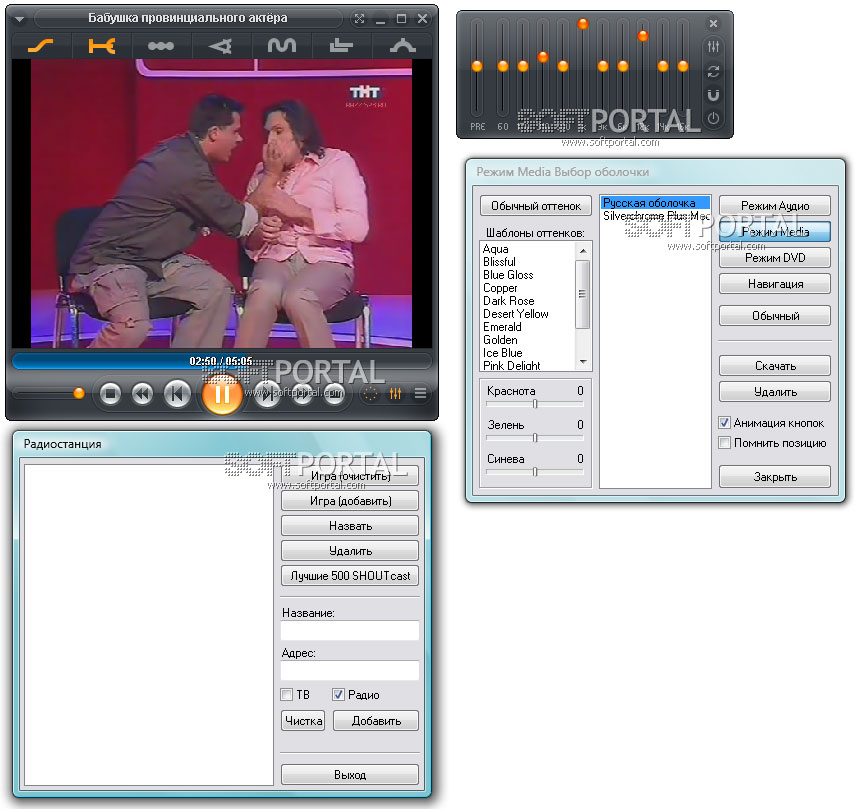This screenshot has height=809, width=855.
Task: Toggle the Радио checkbox
Action: click(x=338, y=695)
